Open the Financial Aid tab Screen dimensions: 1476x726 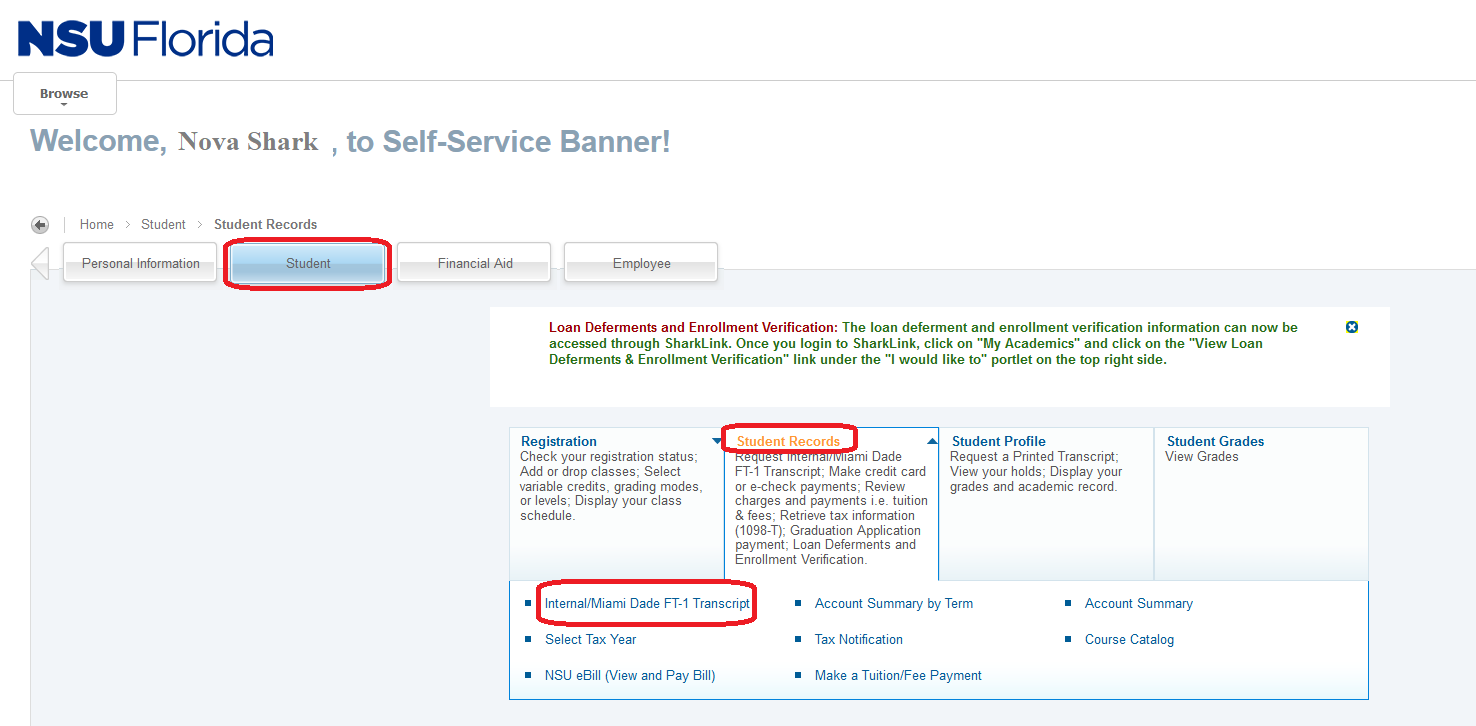point(475,263)
